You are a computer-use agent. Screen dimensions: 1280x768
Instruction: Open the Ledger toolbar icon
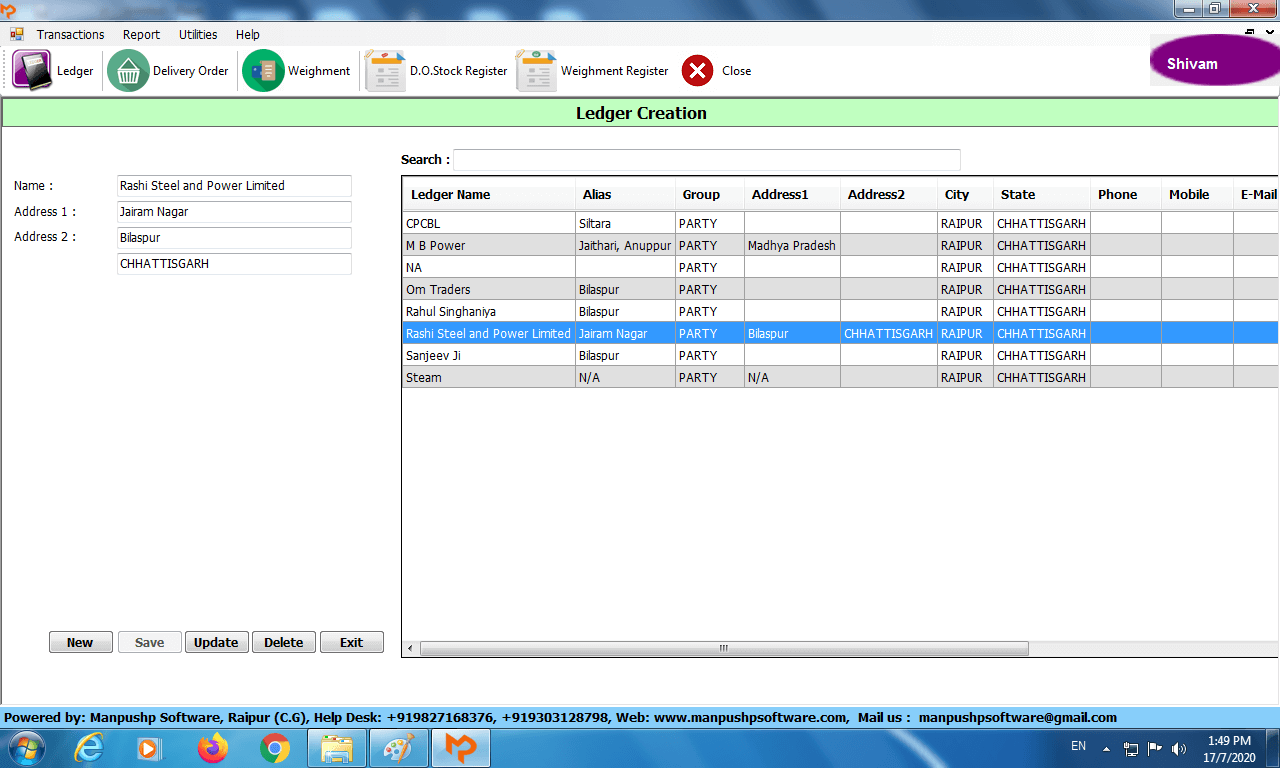(x=32, y=71)
